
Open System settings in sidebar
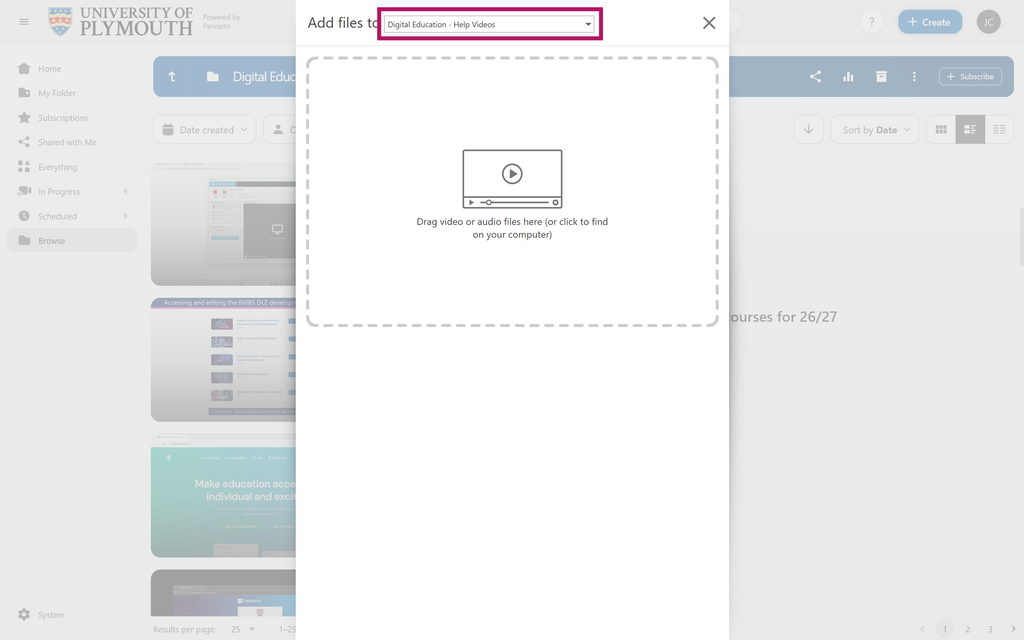72,615
